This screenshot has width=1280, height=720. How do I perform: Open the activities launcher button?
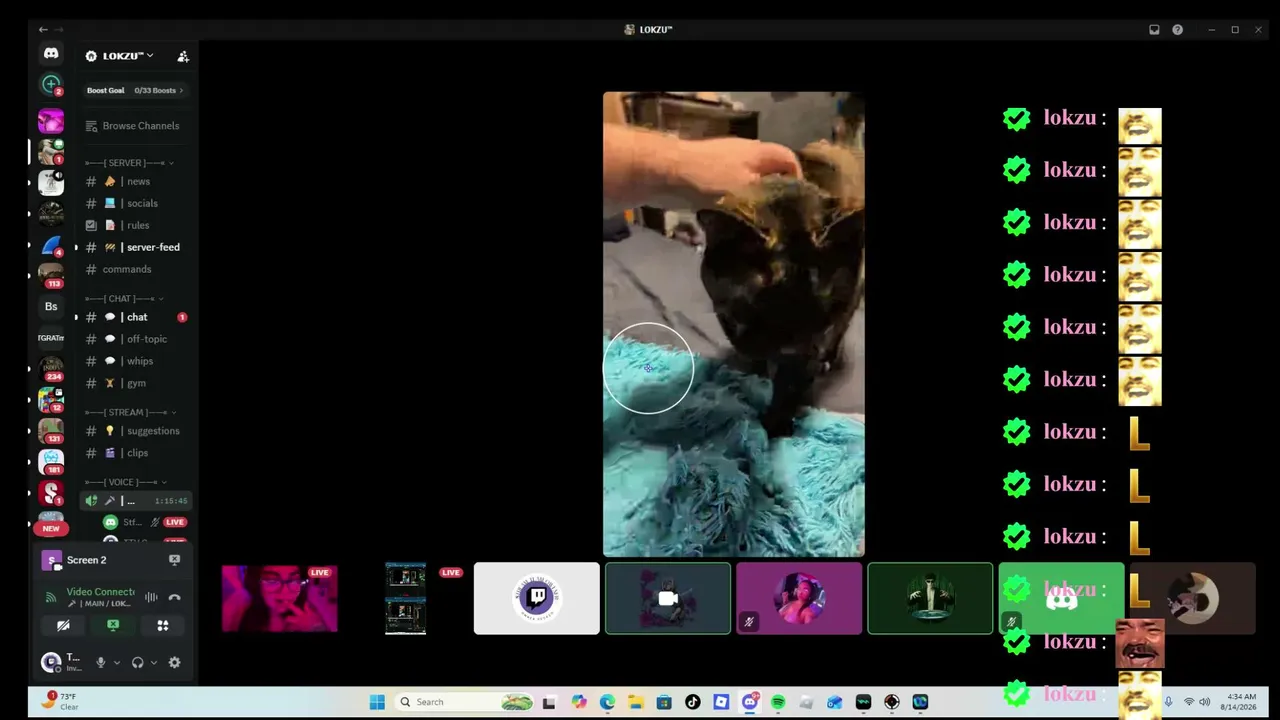[162, 626]
